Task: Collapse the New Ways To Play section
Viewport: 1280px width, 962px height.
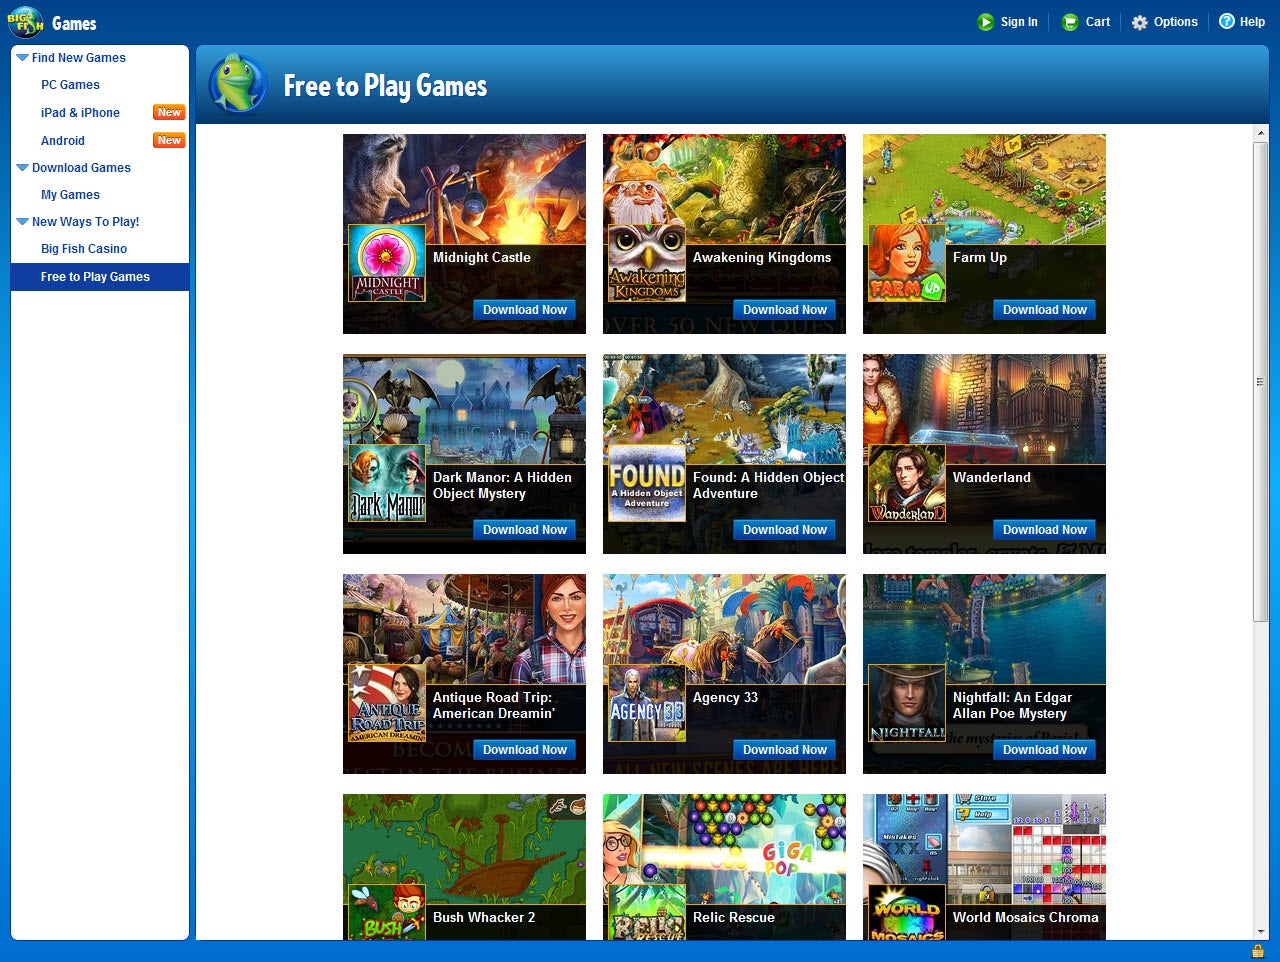Action: tap(22, 222)
